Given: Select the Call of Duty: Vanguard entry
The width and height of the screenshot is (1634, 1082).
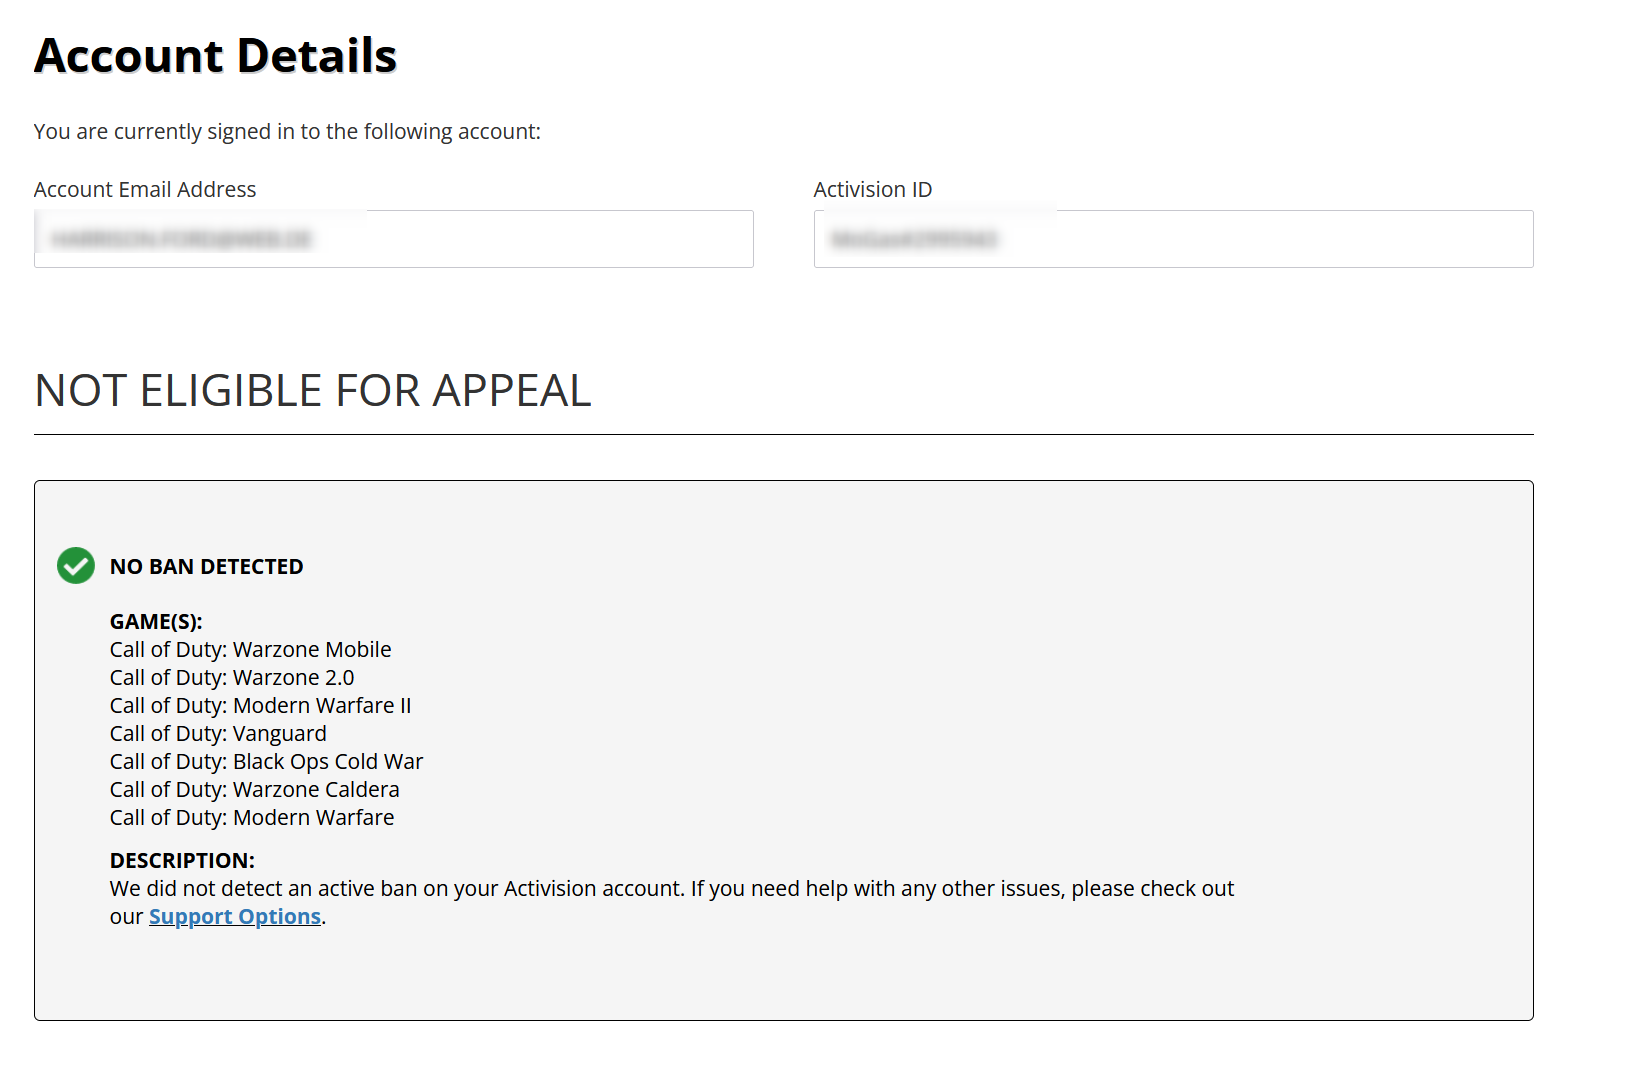Looking at the screenshot, I should click(x=218, y=734).
